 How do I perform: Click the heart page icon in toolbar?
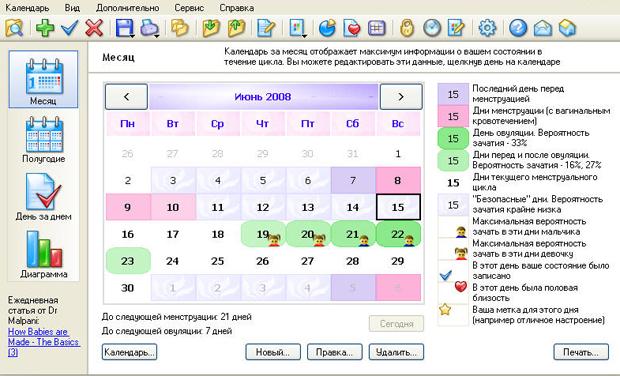tap(352, 28)
